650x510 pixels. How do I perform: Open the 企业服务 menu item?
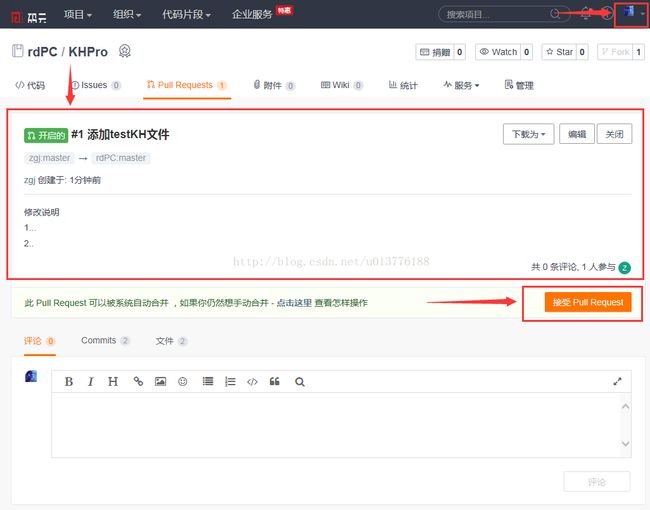tap(252, 15)
